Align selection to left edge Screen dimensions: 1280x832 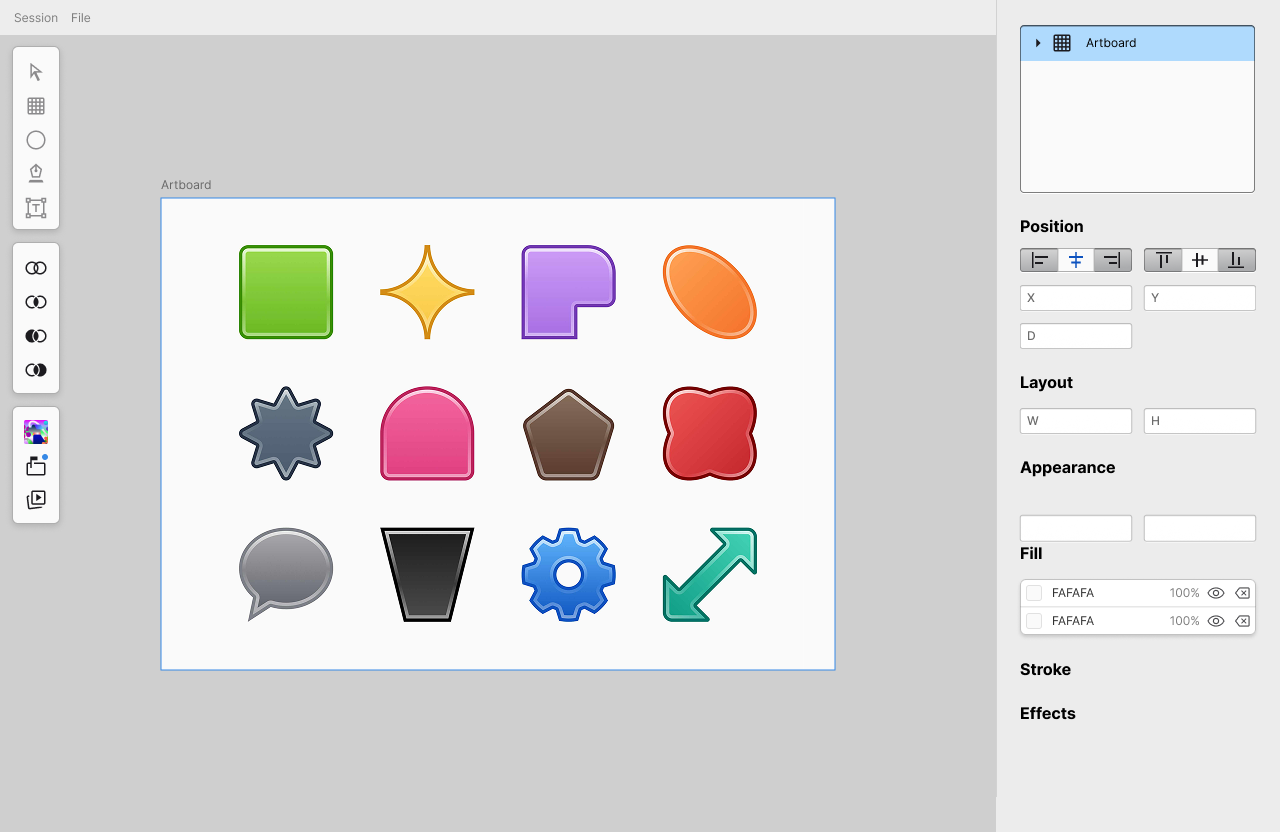pos(1039,260)
